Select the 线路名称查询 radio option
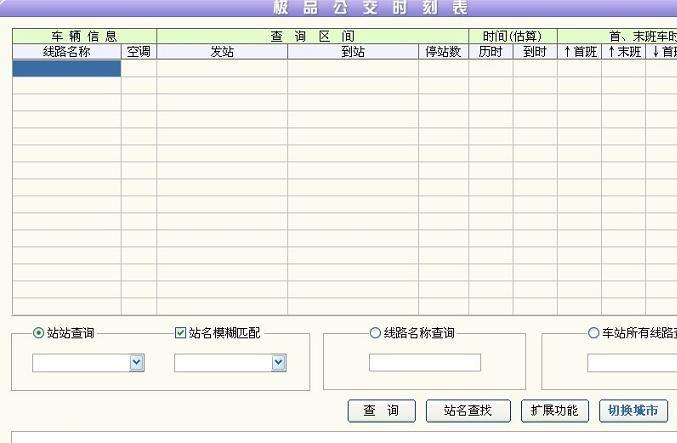This screenshot has height=443, width=677. 376,333
